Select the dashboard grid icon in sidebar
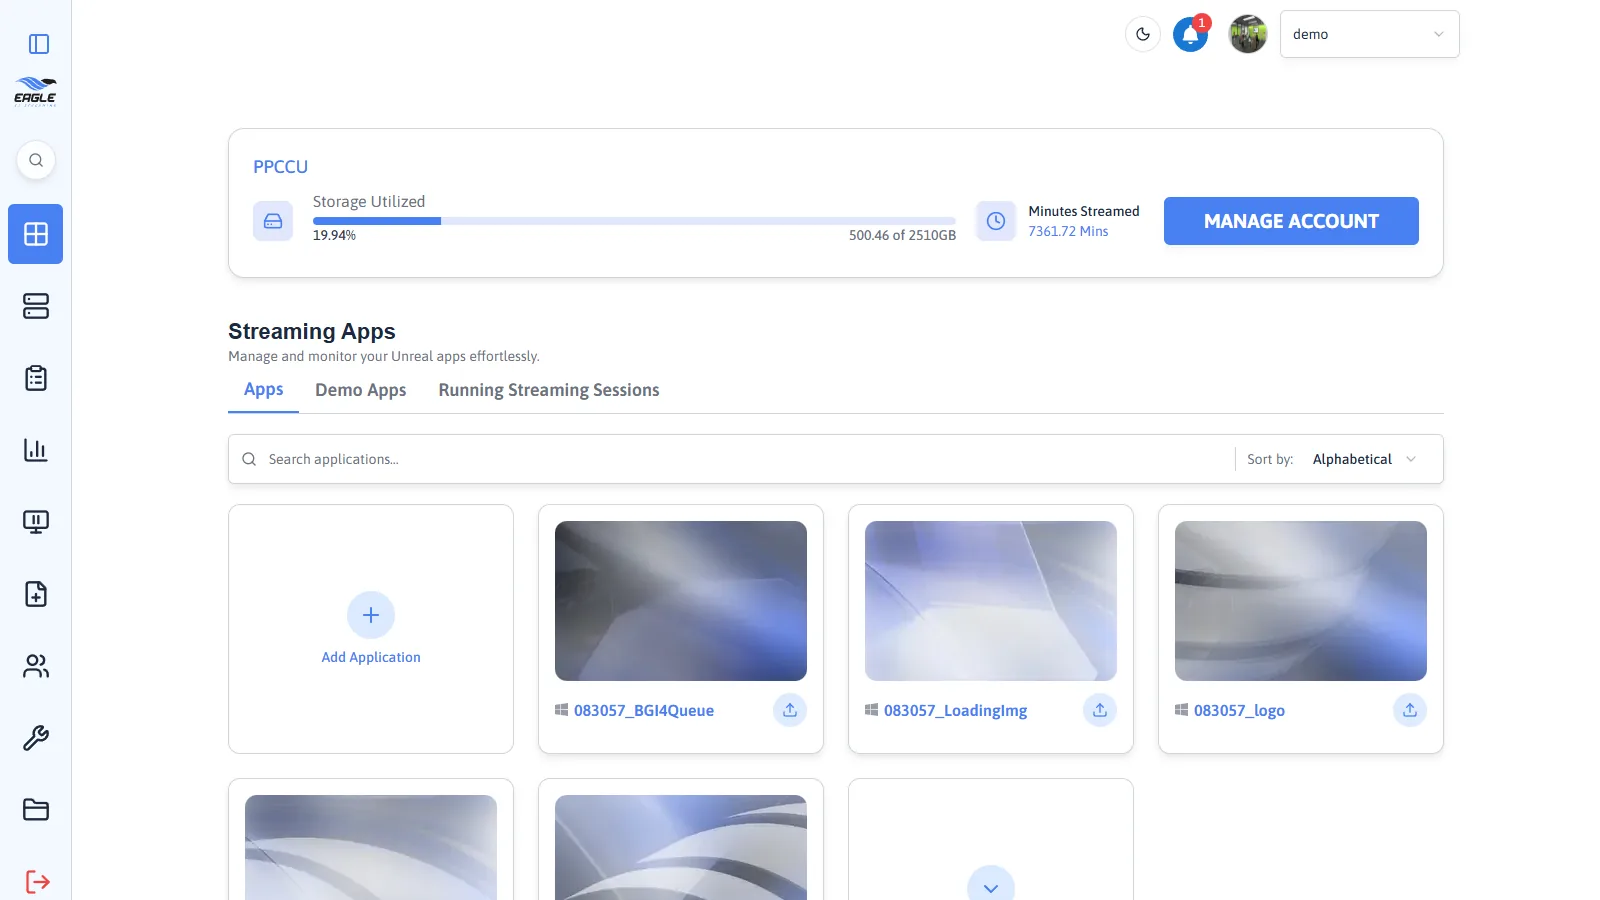 [x=36, y=234]
